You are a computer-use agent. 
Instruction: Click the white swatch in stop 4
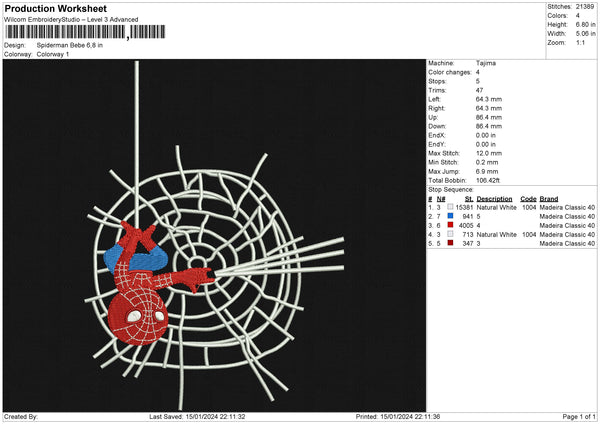(x=450, y=234)
